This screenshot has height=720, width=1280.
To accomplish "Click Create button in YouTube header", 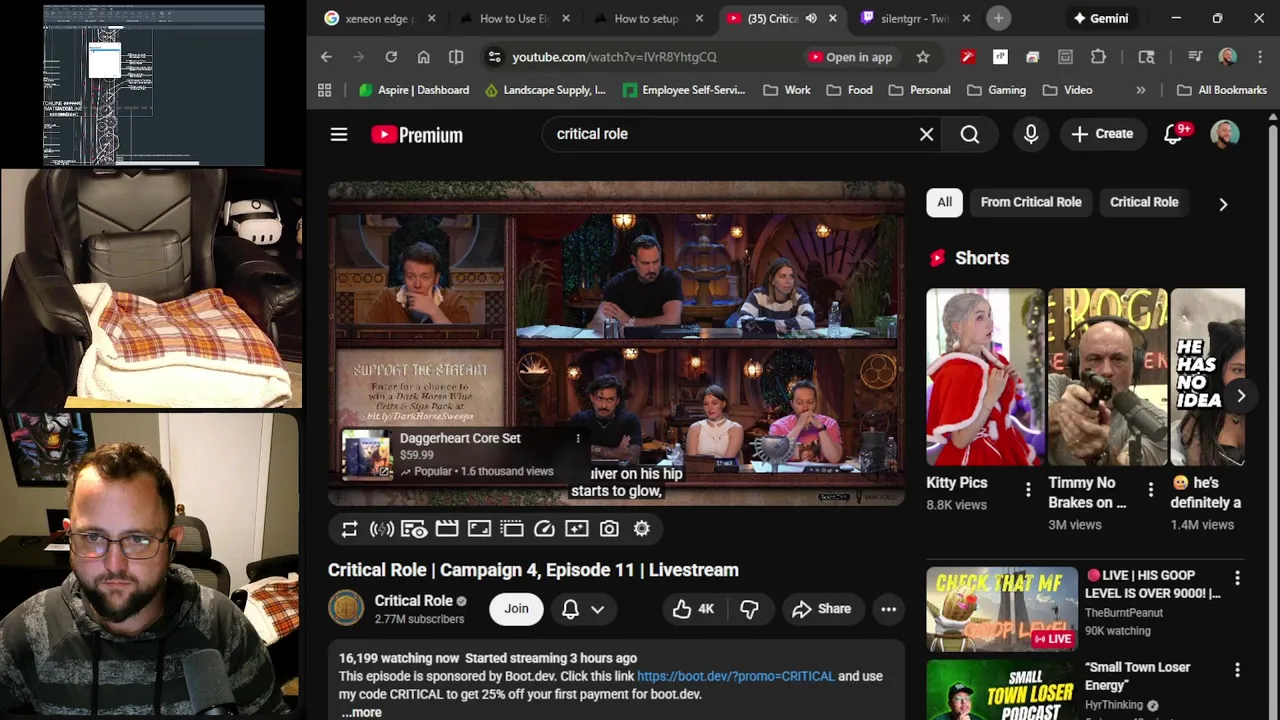I will click(x=1102, y=134).
